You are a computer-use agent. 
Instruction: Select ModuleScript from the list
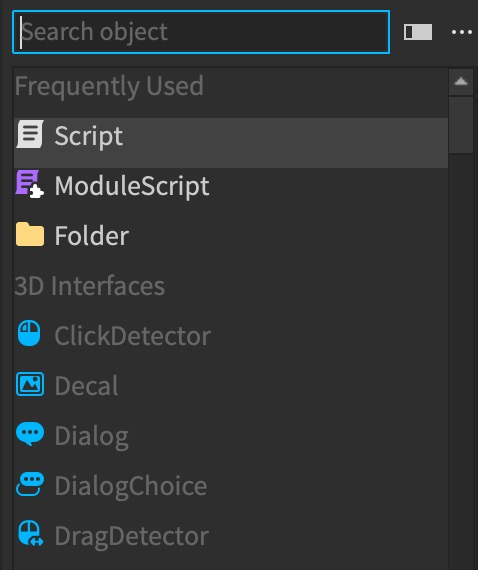(231, 186)
